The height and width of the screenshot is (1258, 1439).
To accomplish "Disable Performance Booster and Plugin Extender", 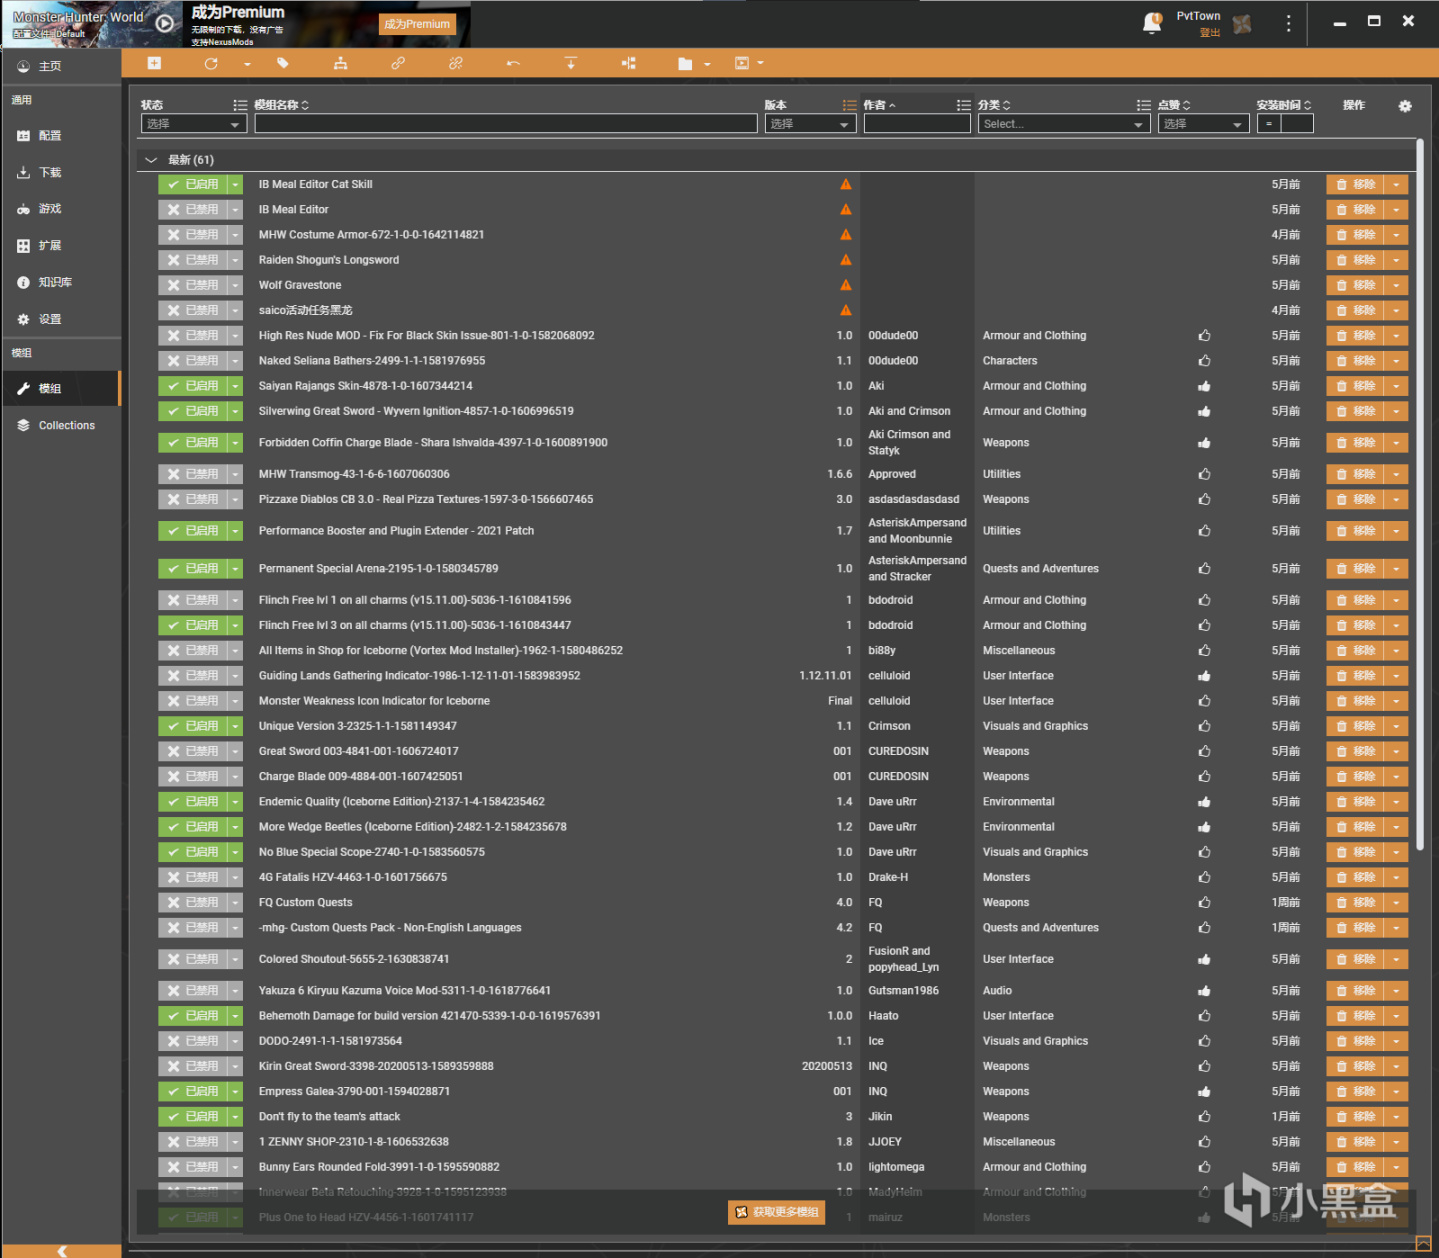I will pyautogui.click(x=192, y=531).
